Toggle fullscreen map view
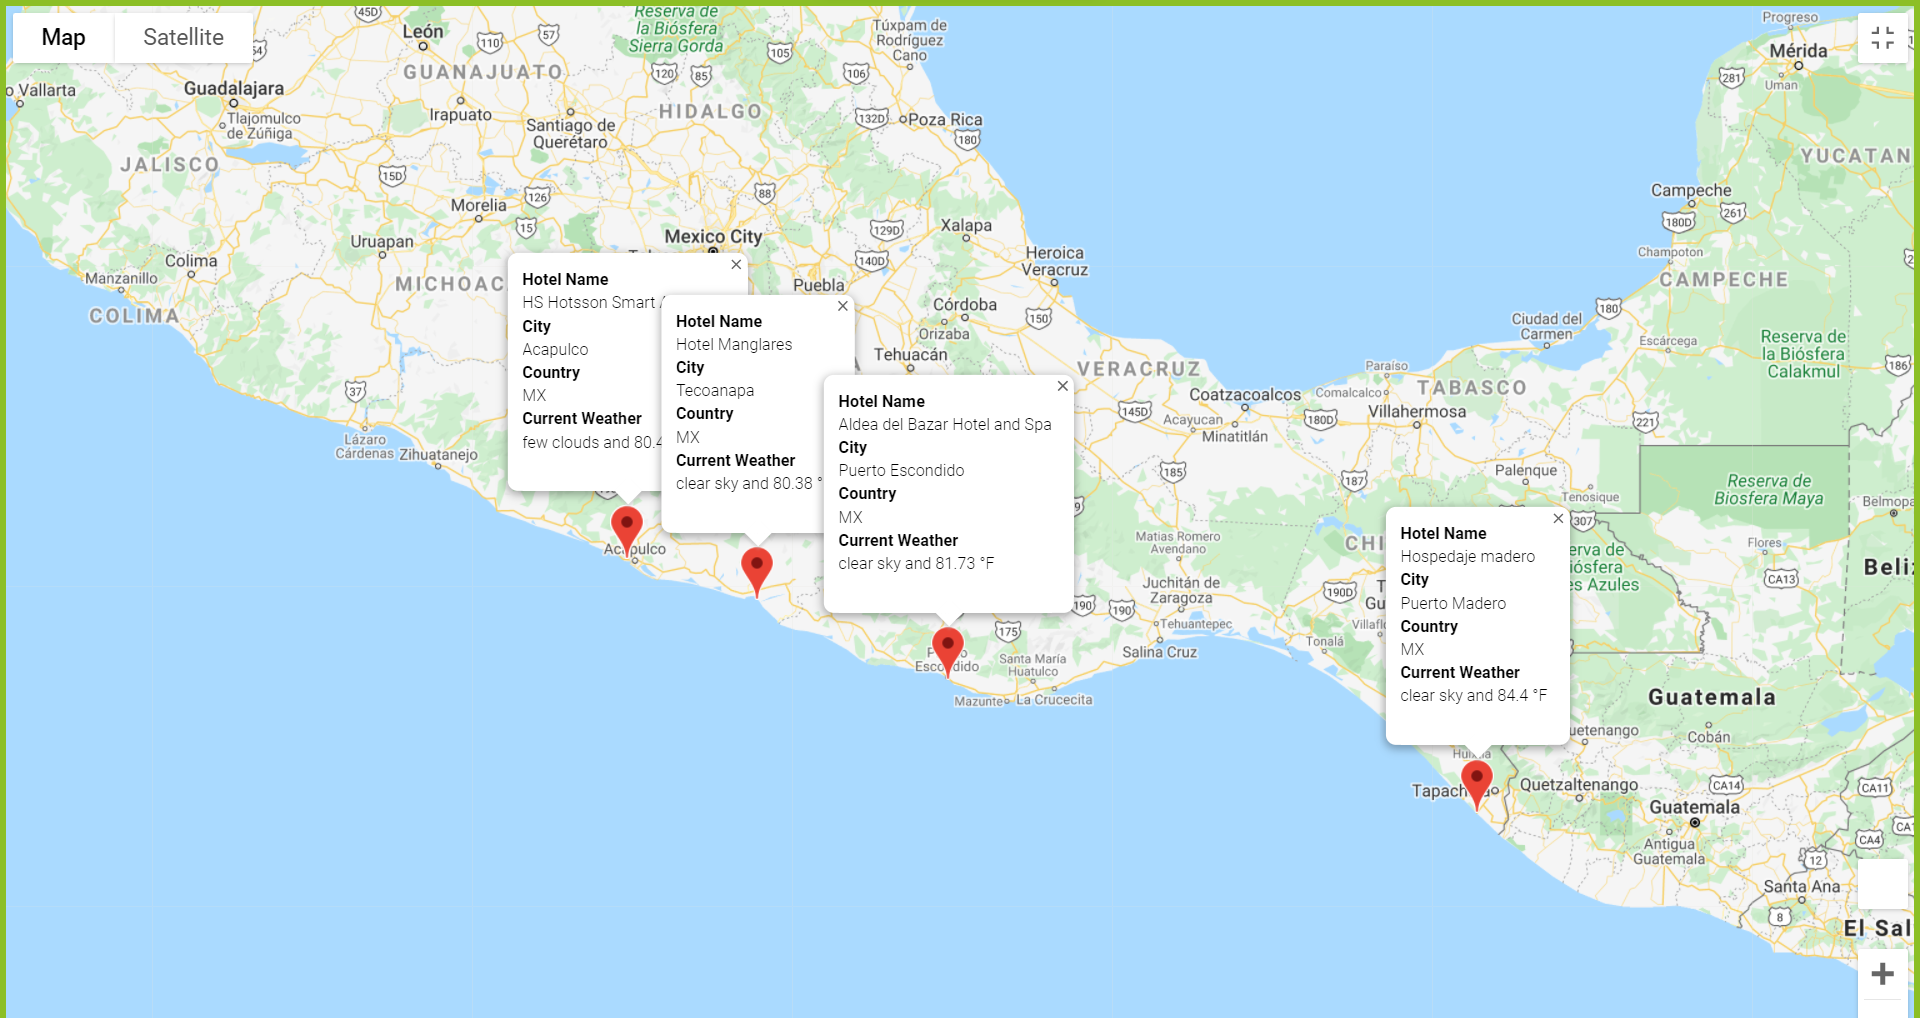 pos(1884,37)
